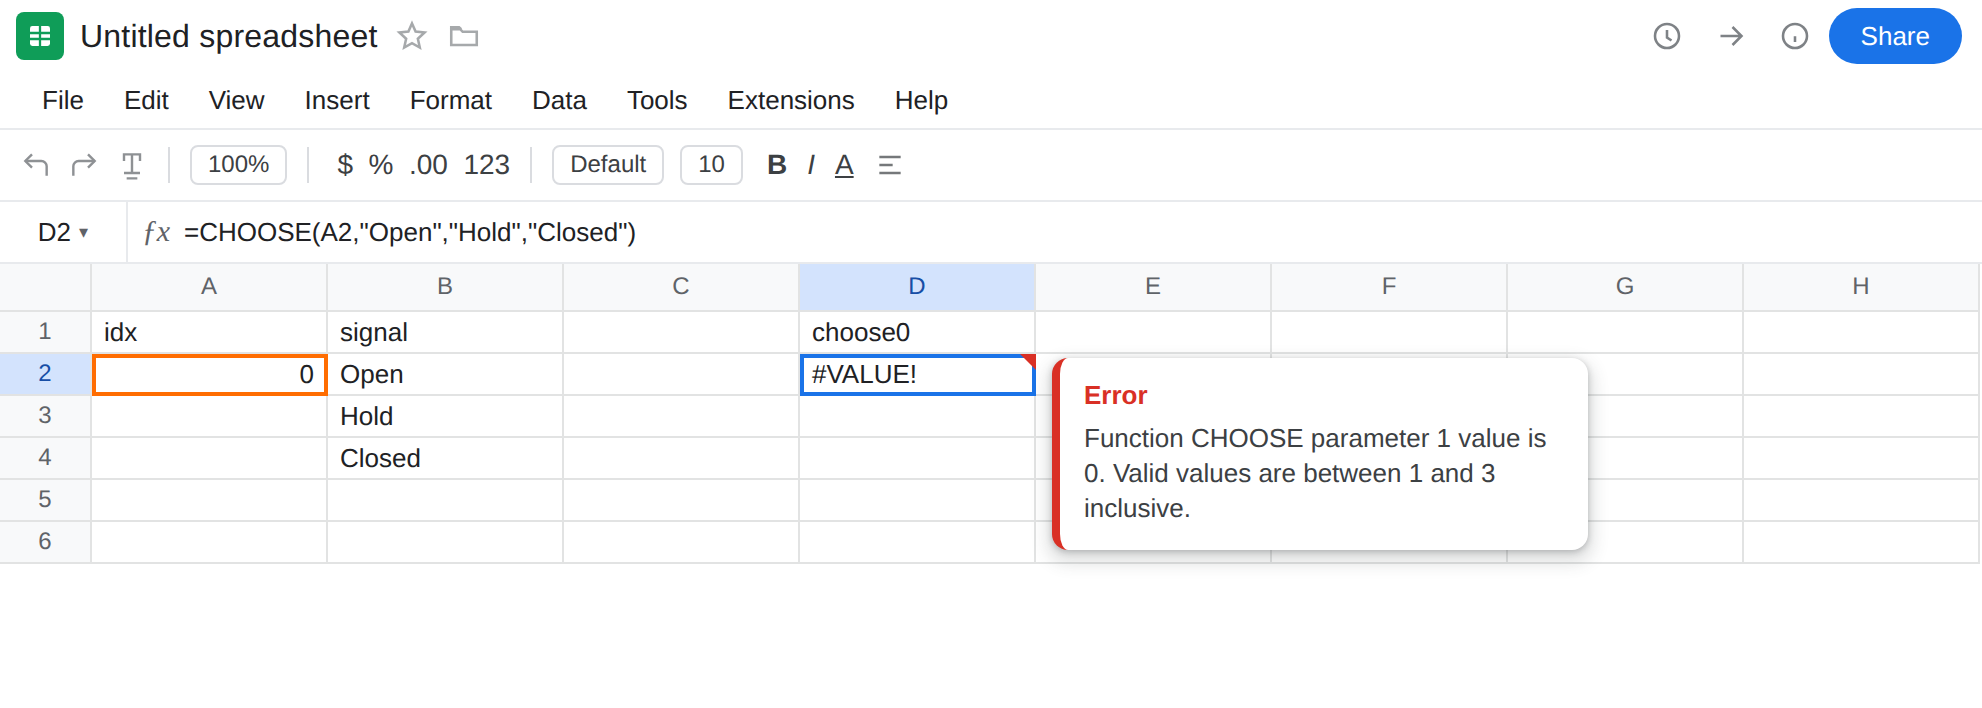Open the Default font dropdown
The width and height of the screenshot is (1982, 708).
coord(608,164)
